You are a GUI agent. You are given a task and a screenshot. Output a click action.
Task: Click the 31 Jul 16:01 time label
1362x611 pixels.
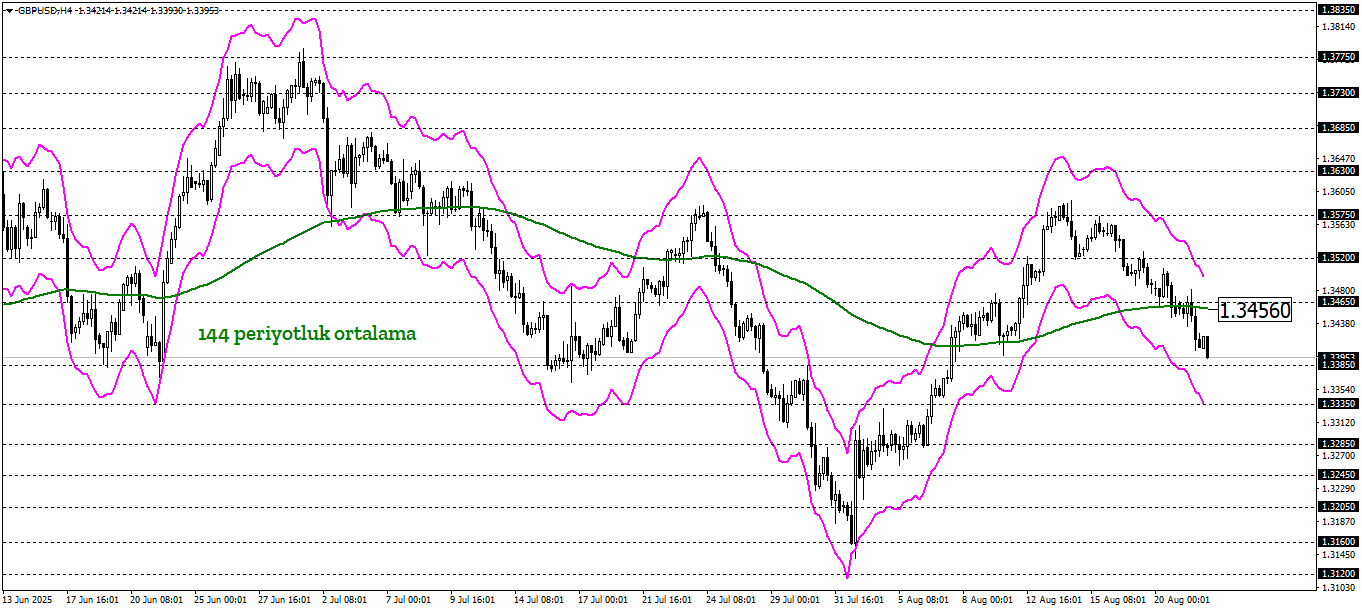coord(860,600)
